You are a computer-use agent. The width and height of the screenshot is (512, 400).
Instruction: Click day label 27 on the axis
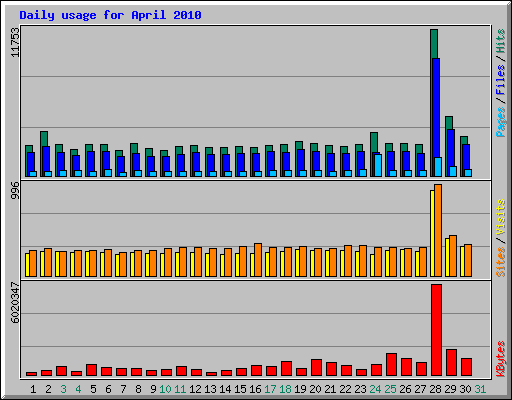pyautogui.click(x=420, y=389)
